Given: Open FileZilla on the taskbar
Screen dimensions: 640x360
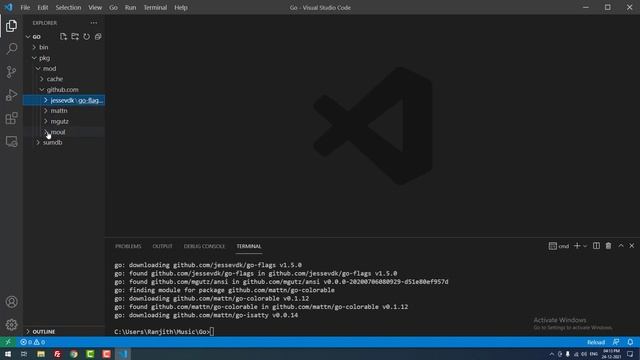Looking at the screenshot, I should (x=58, y=354).
